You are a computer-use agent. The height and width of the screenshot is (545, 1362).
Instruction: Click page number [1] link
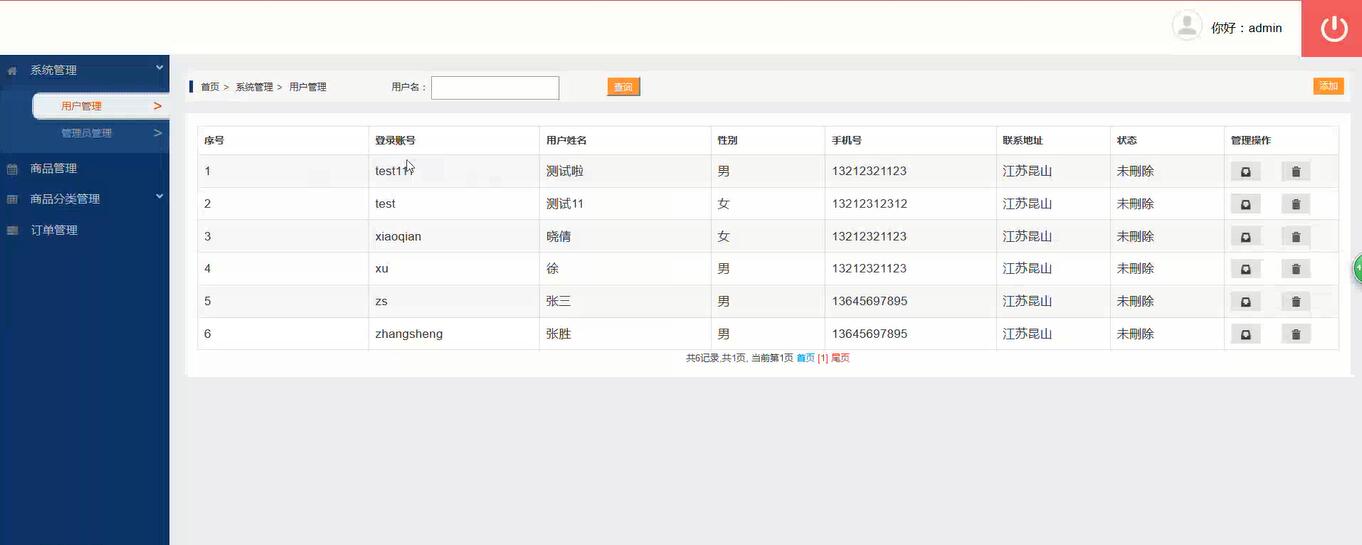pos(823,358)
